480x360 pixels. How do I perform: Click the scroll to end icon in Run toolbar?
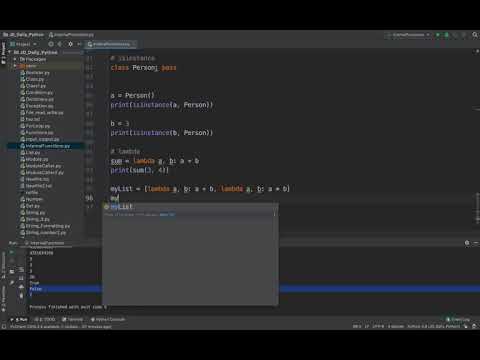(x=21, y=278)
